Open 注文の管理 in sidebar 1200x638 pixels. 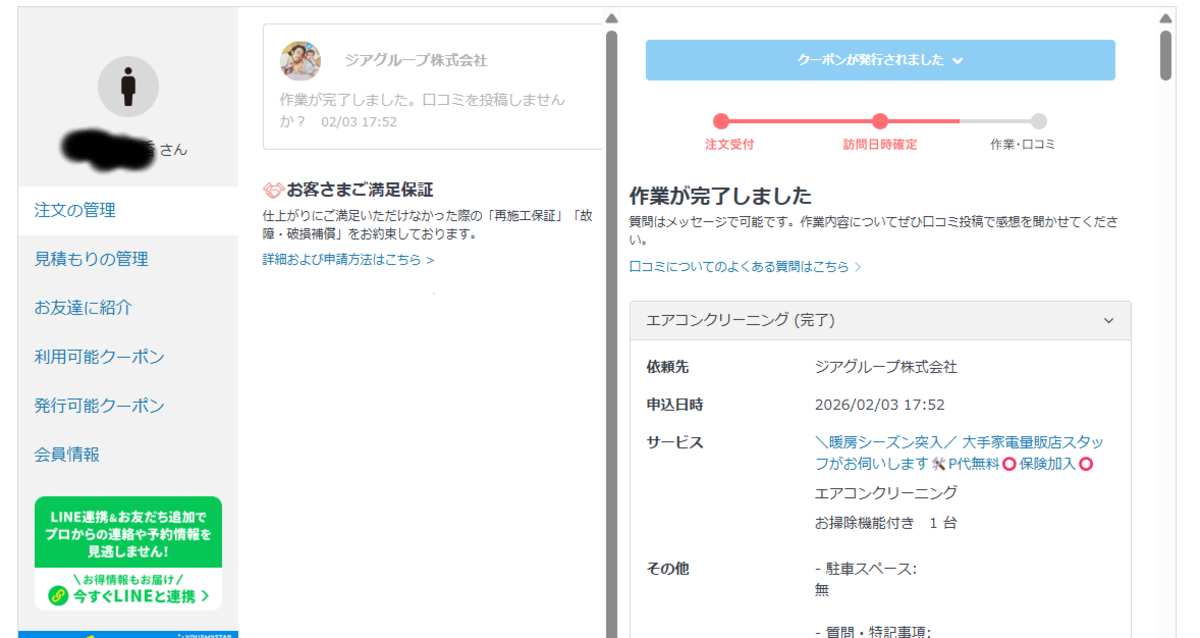coord(75,210)
